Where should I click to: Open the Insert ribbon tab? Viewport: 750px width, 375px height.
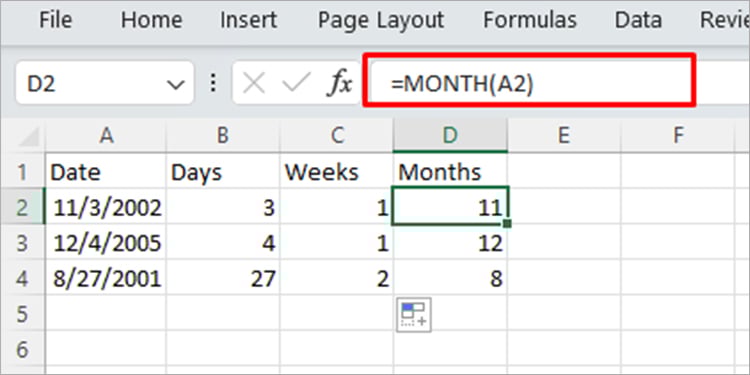[248, 20]
